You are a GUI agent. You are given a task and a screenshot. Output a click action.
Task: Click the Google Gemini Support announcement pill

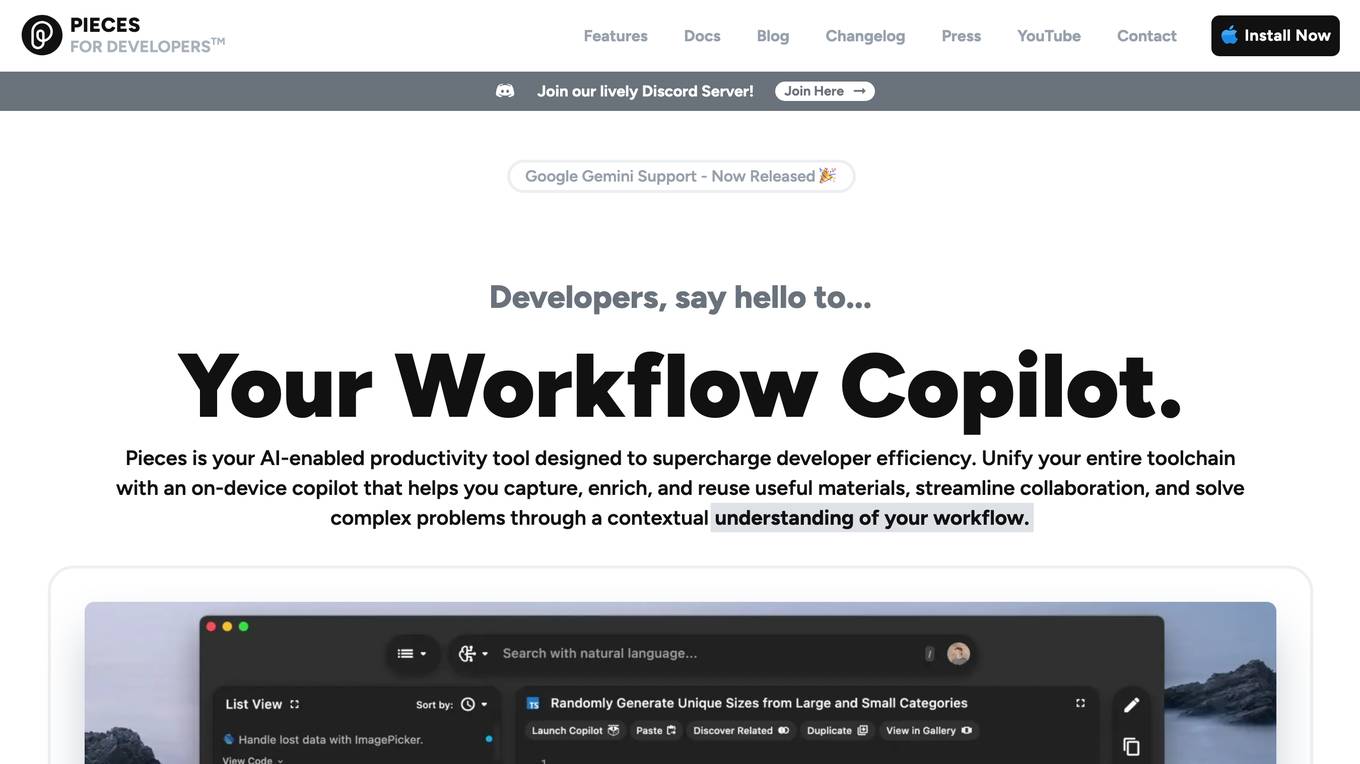point(681,176)
